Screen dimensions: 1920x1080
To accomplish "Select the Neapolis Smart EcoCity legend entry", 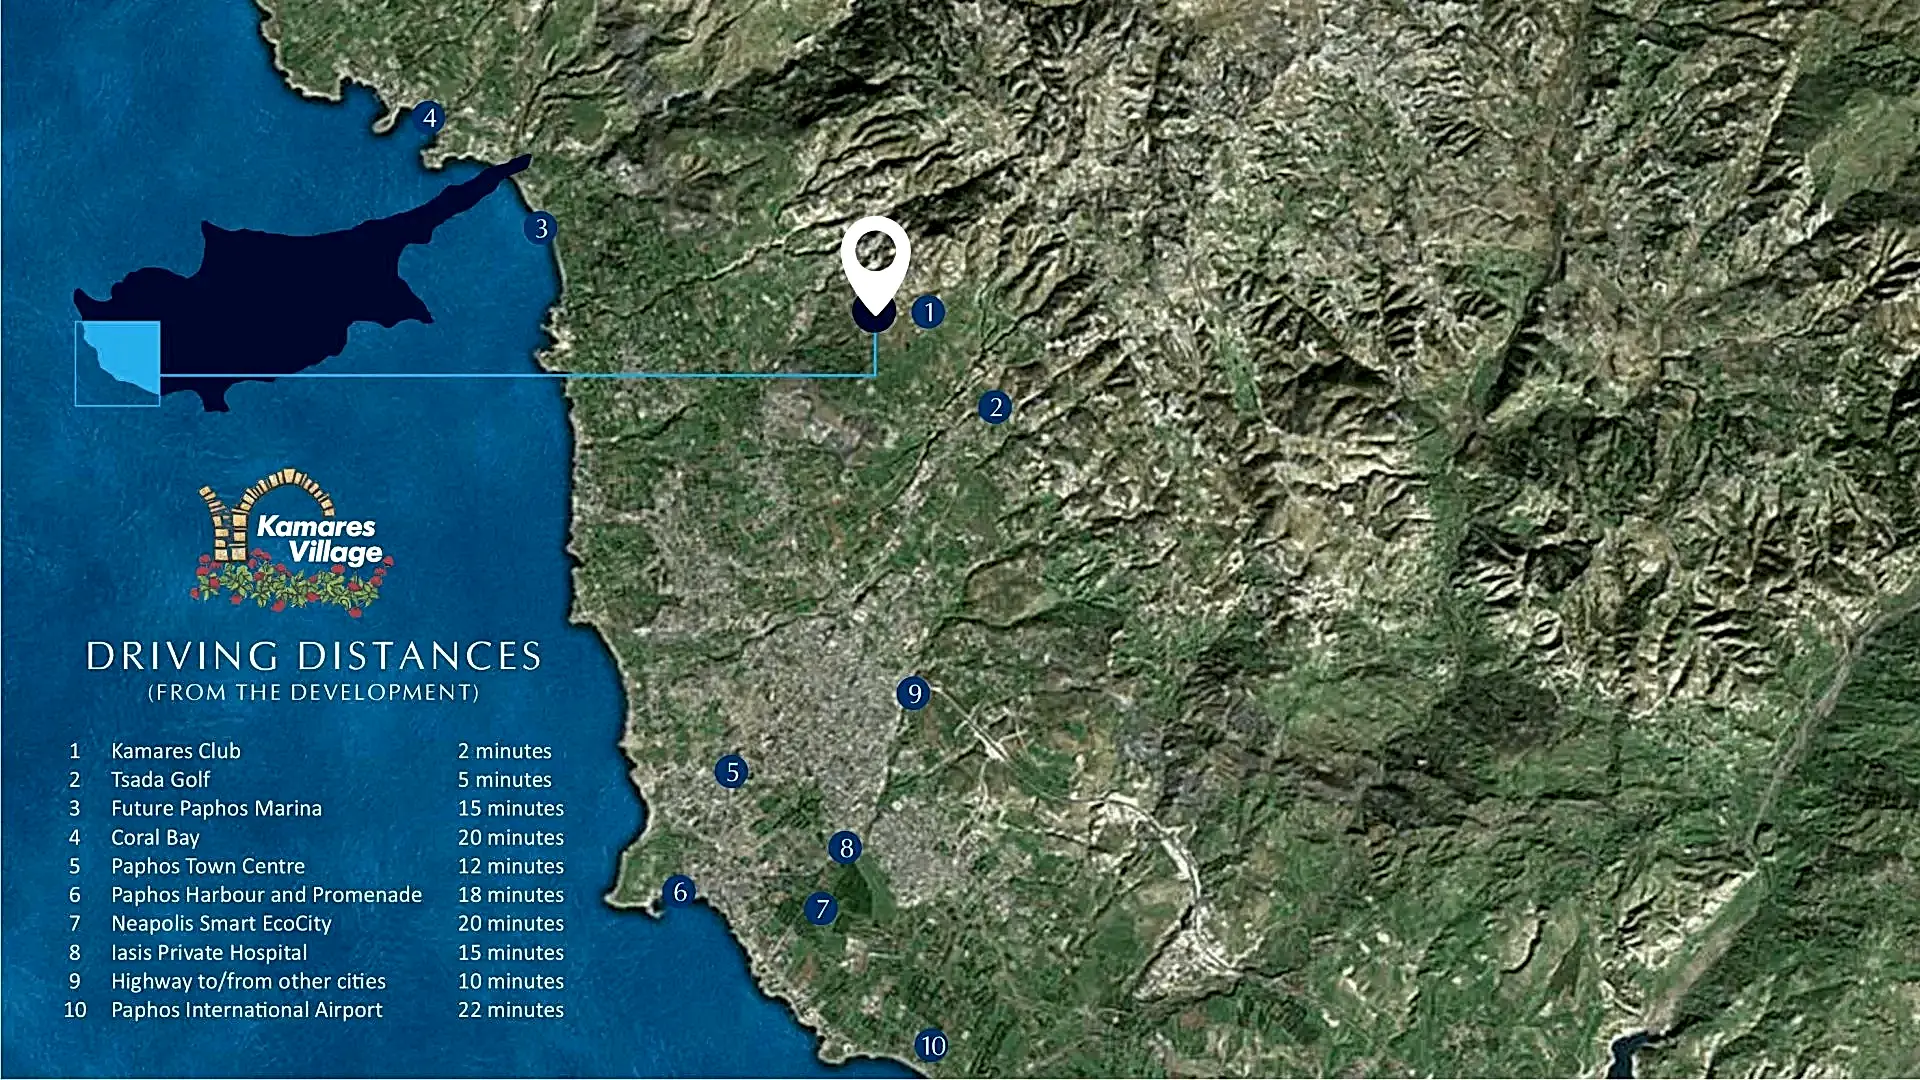I will pos(221,923).
